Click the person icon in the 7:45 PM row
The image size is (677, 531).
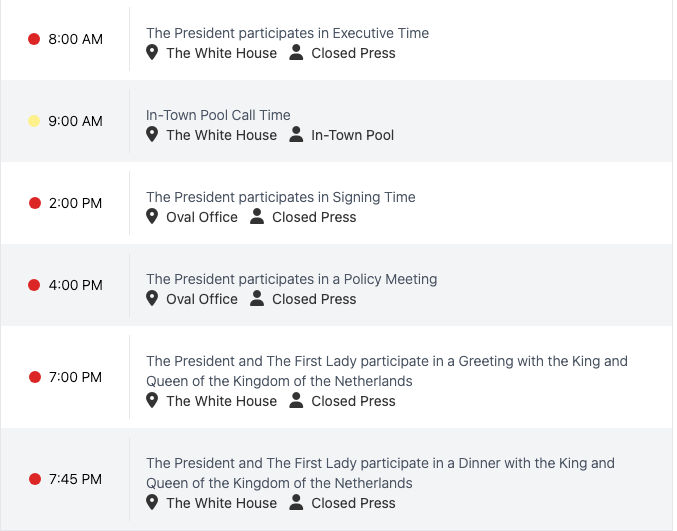(296, 503)
